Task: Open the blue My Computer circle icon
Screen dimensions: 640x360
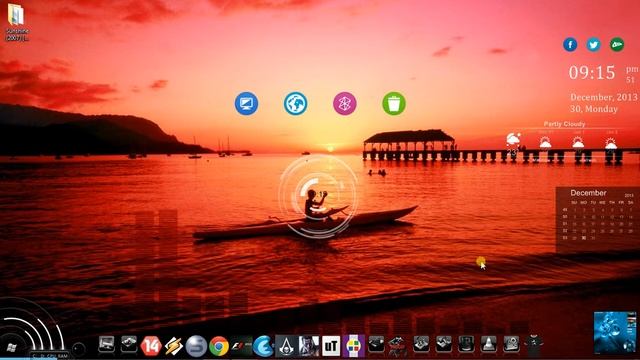Action: [x=246, y=103]
